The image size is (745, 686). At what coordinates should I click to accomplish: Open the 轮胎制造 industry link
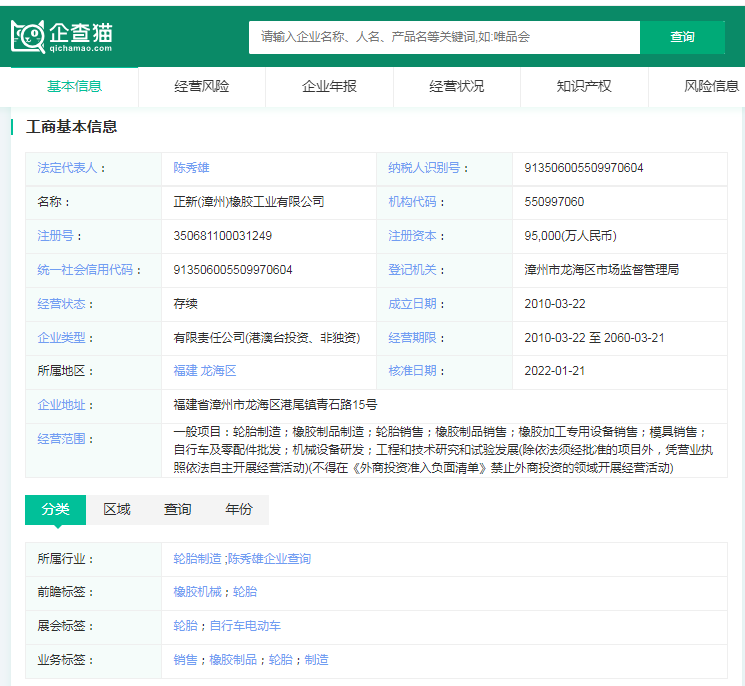(x=197, y=558)
